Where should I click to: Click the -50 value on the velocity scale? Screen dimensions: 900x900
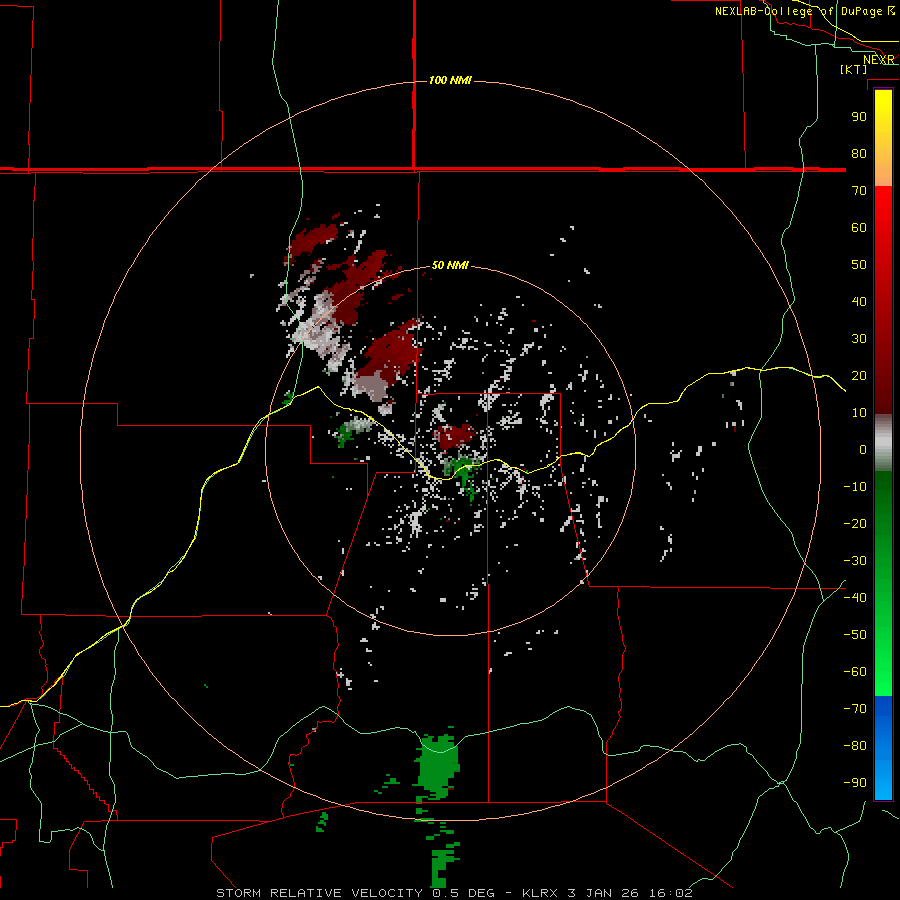pyautogui.click(x=855, y=635)
